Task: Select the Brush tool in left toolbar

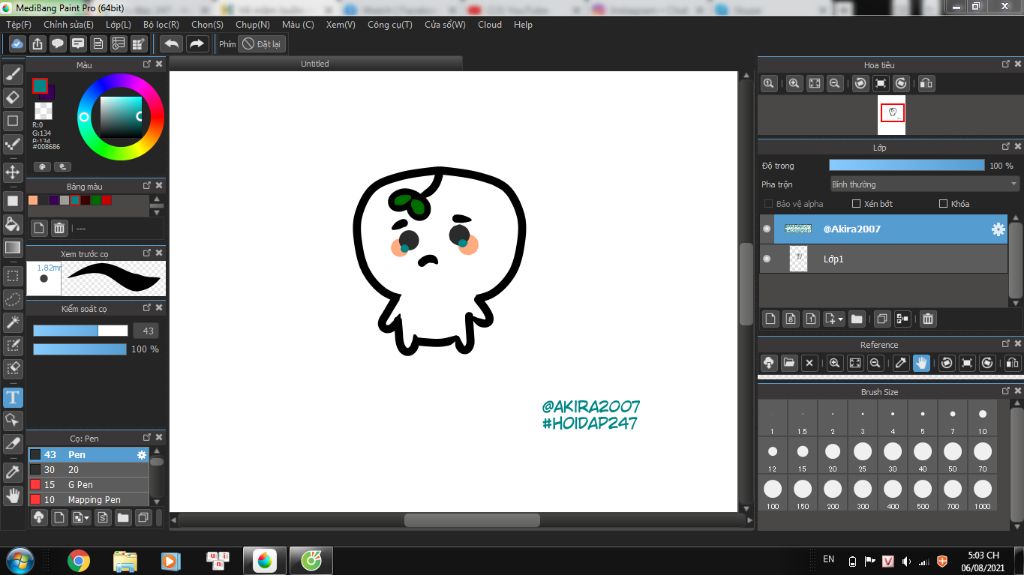Action: pyautogui.click(x=12, y=74)
